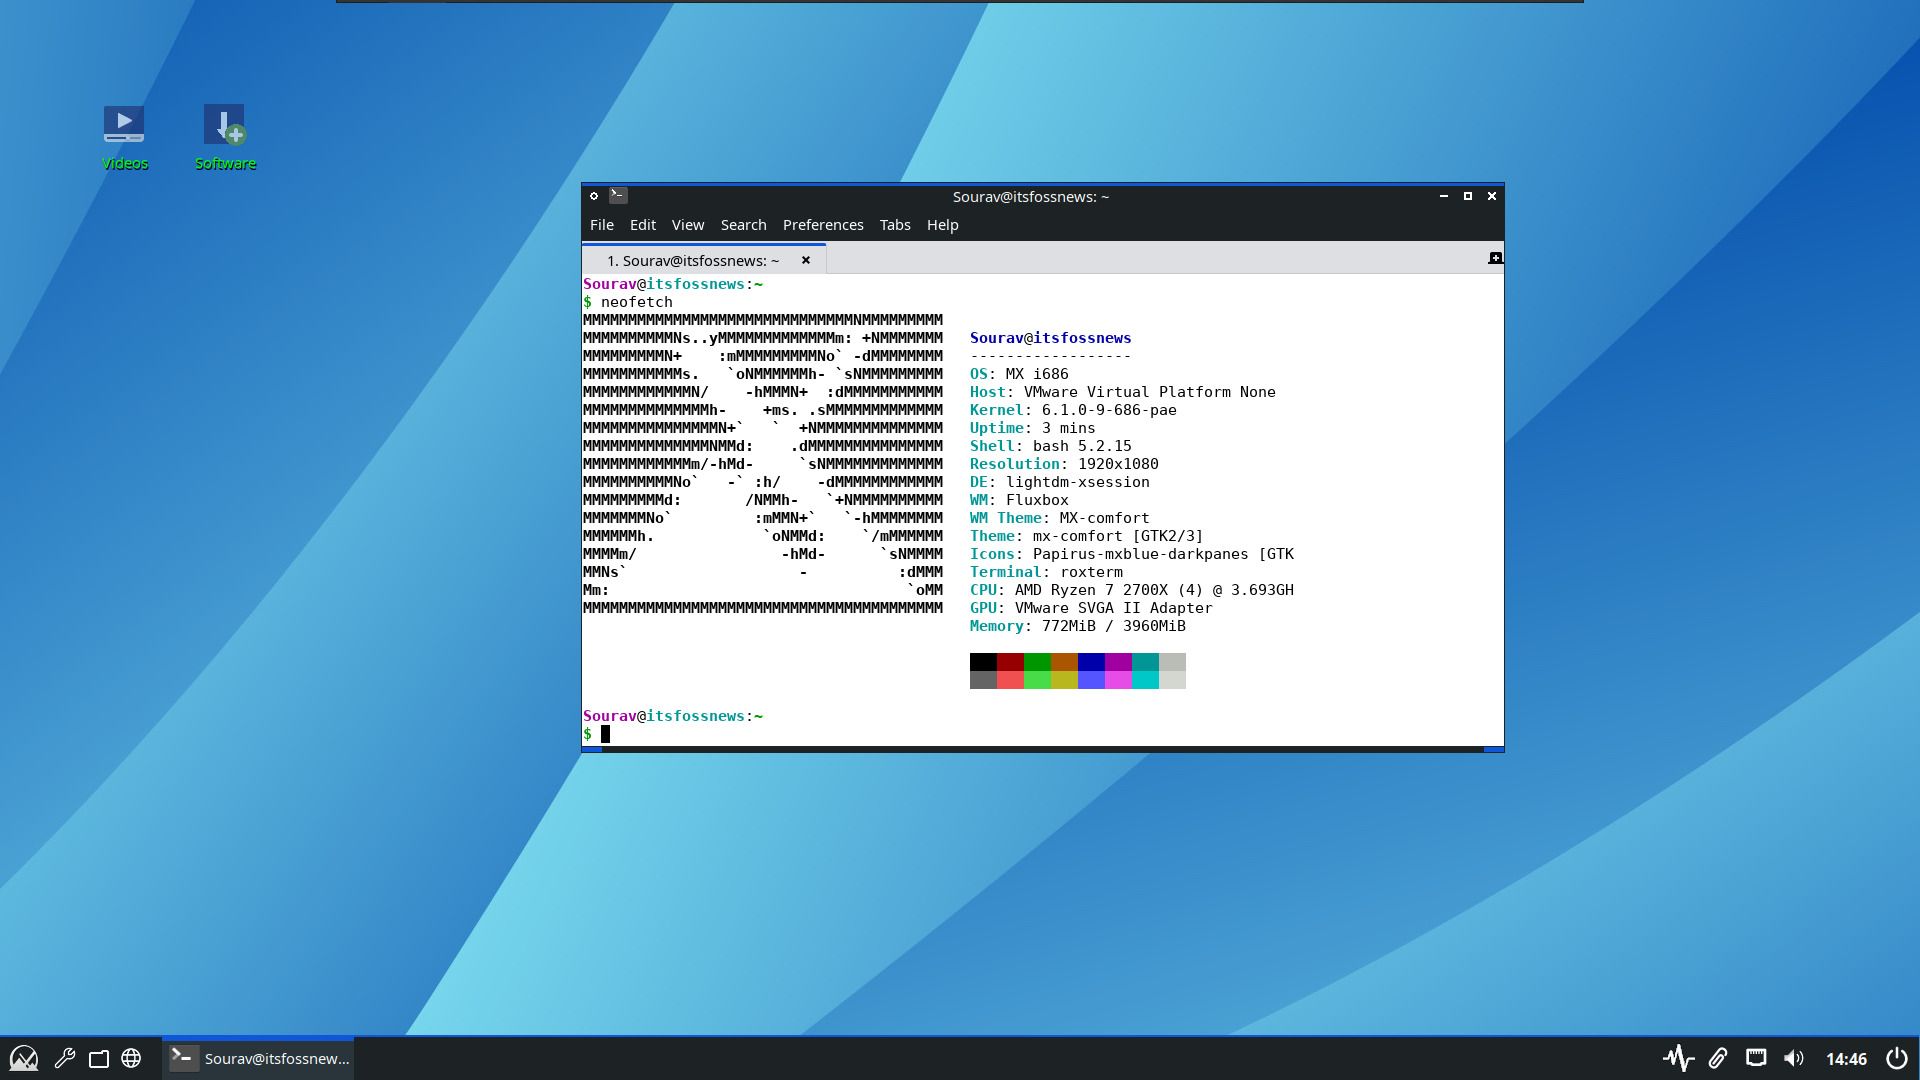Click the 'DE: lightdm-xsession' line
The image size is (1920, 1080).
tap(1060, 482)
